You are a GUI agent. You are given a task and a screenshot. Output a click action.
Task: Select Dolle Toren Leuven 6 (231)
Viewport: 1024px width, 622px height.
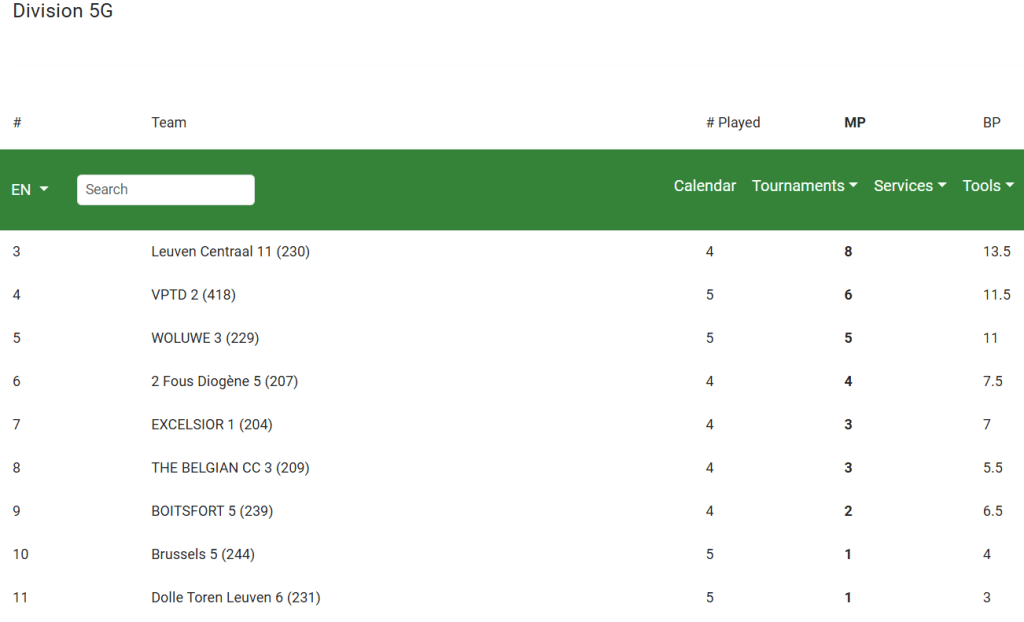tap(235, 598)
